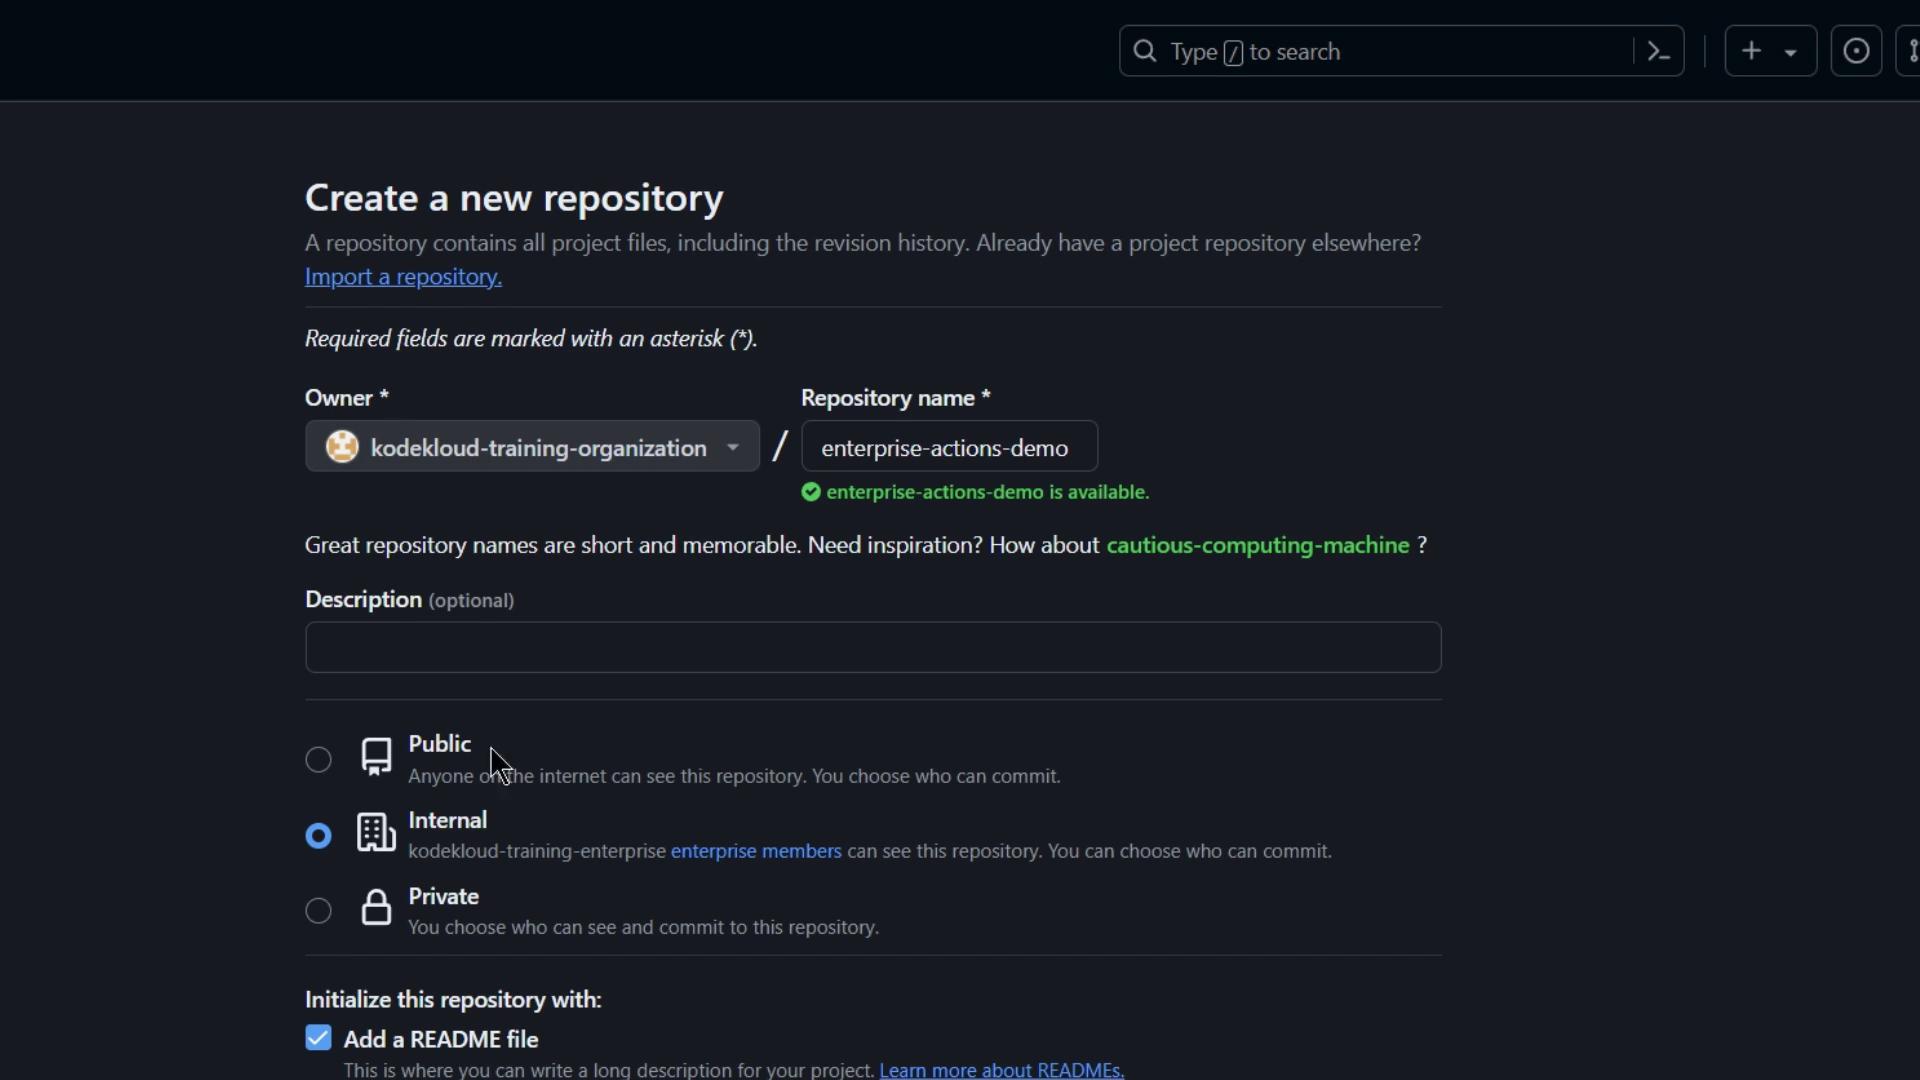Open the enterprise members link
Viewport: 1920px width, 1080px height.
click(x=756, y=851)
